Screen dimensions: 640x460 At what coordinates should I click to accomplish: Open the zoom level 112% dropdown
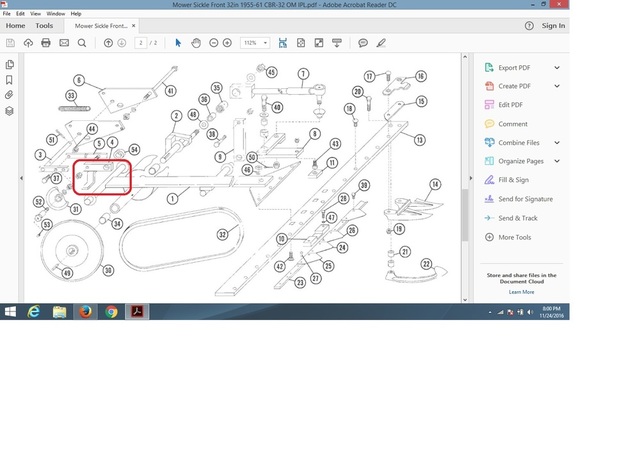coord(254,43)
